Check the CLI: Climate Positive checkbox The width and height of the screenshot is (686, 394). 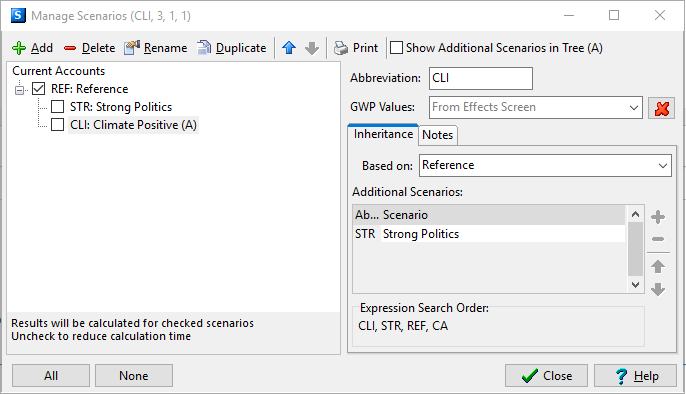(x=57, y=125)
